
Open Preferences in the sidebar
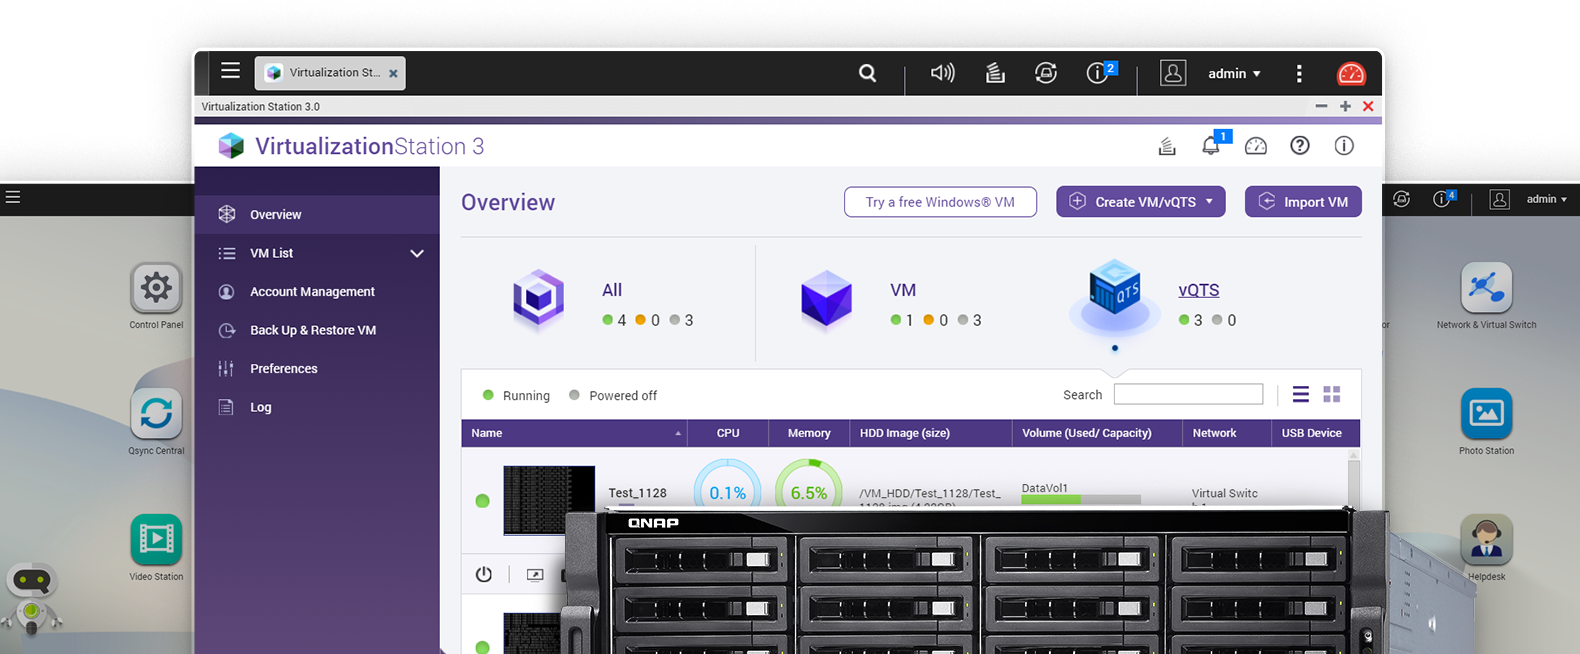(x=317, y=368)
